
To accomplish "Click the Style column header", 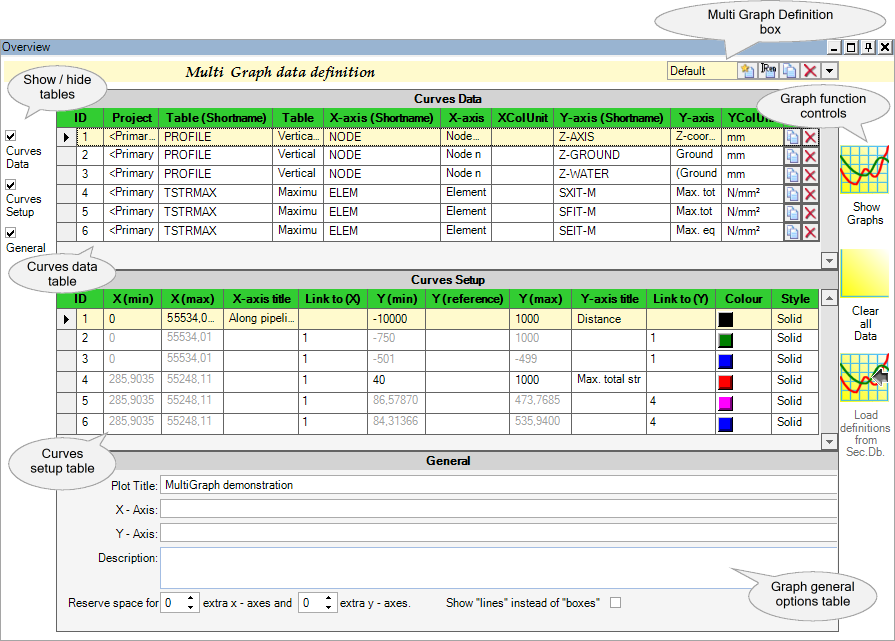I will pos(795,299).
